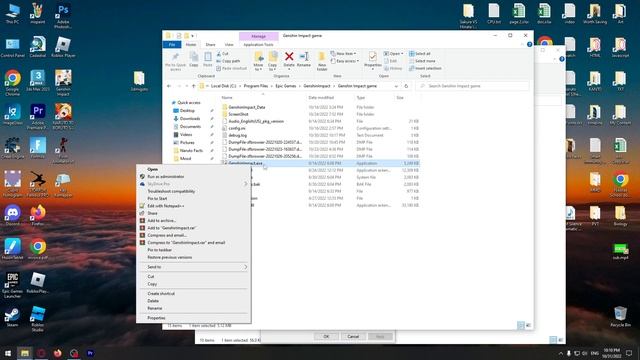Choose Pin to Start
640x360 pixels.
click(x=157, y=199)
